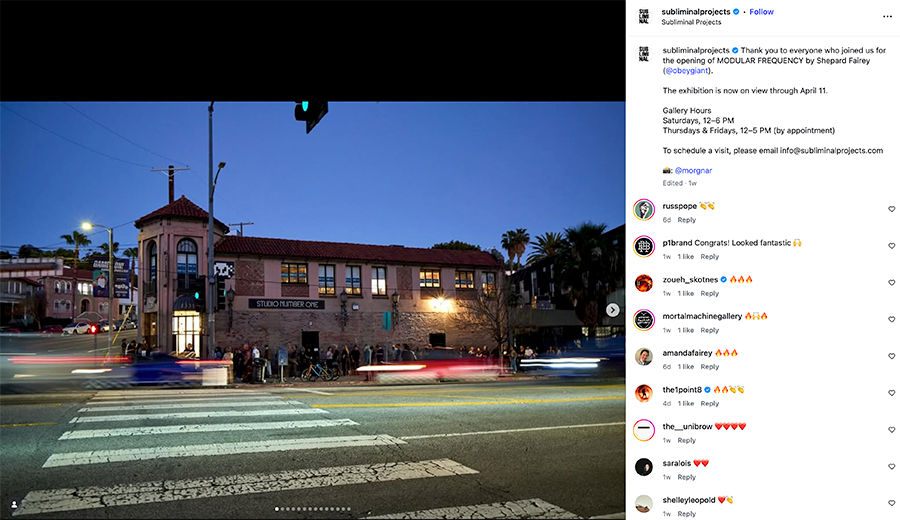Show tagged people icon on photo

(14, 505)
